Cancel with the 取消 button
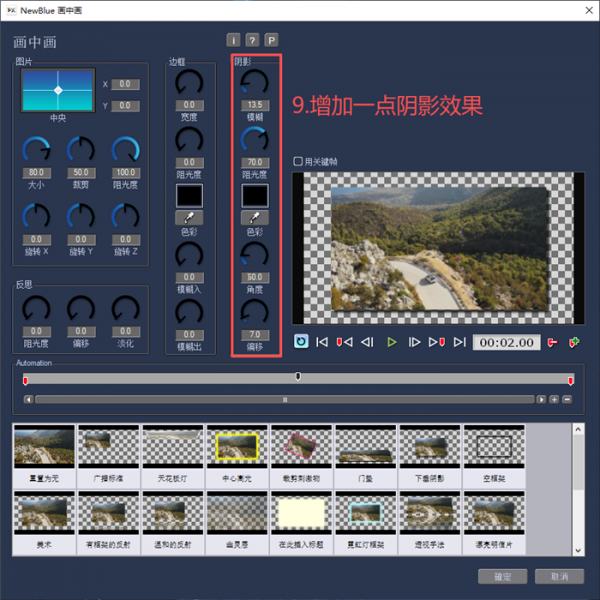 [x=559, y=576]
